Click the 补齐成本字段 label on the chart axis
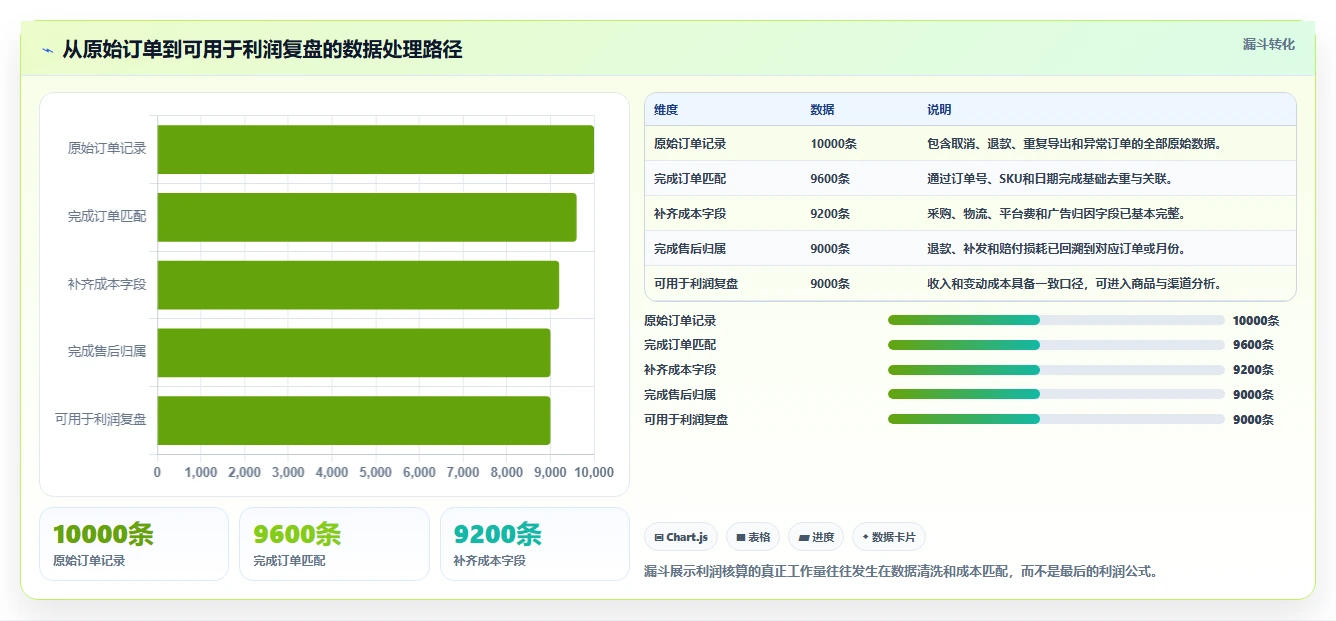Image resolution: width=1336 pixels, height=621 pixels. point(107,285)
